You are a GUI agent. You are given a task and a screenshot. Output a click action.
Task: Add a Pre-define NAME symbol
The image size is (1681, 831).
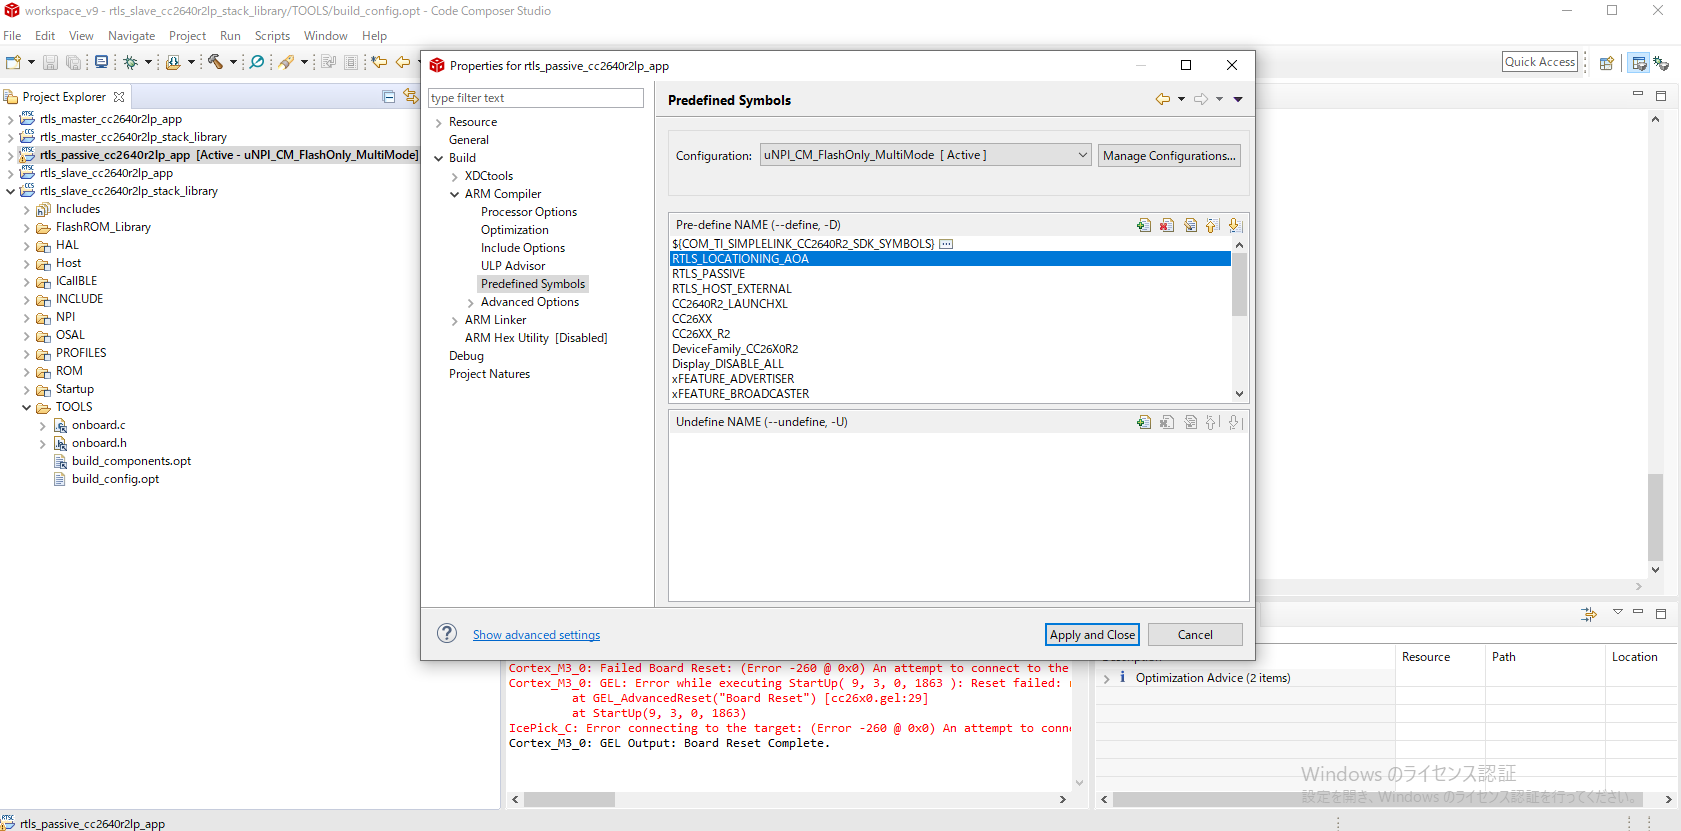tap(1144, 225)
